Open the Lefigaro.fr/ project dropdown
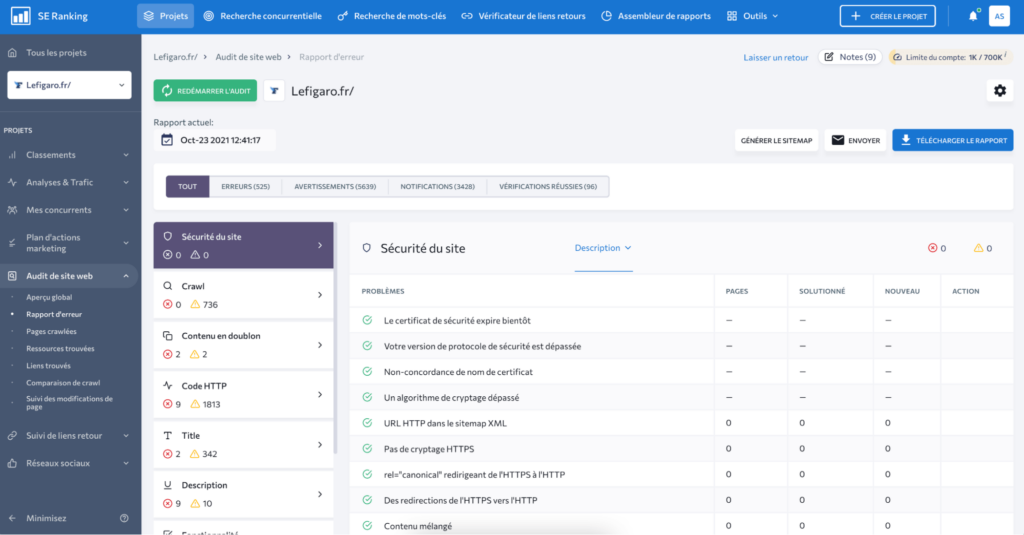 point(69,85)
